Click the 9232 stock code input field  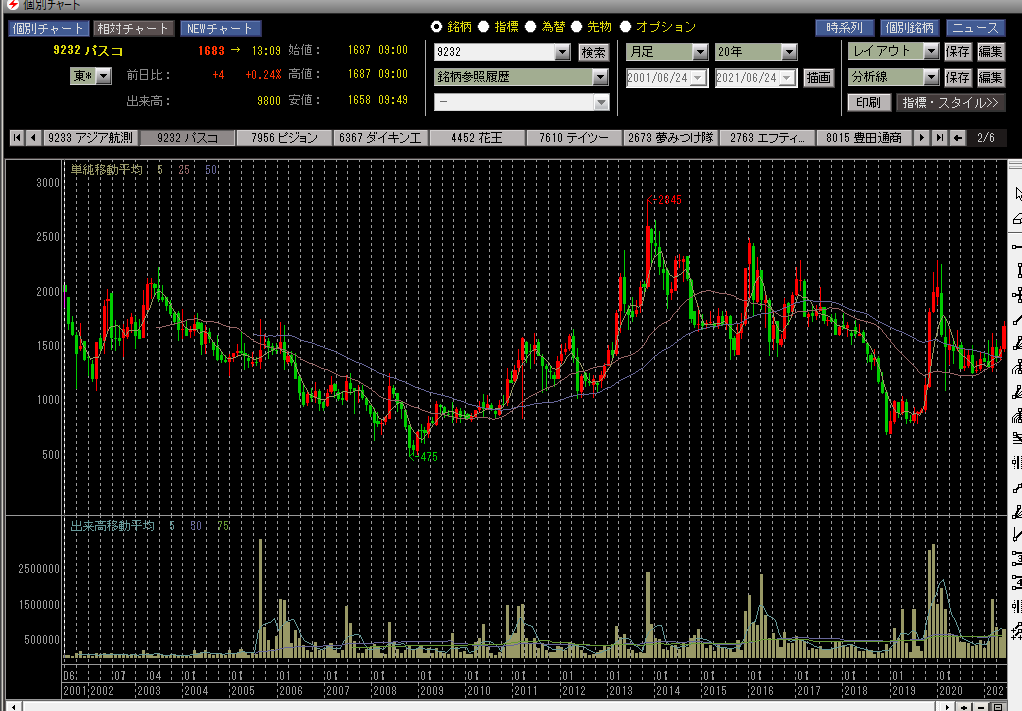[493, 52]
